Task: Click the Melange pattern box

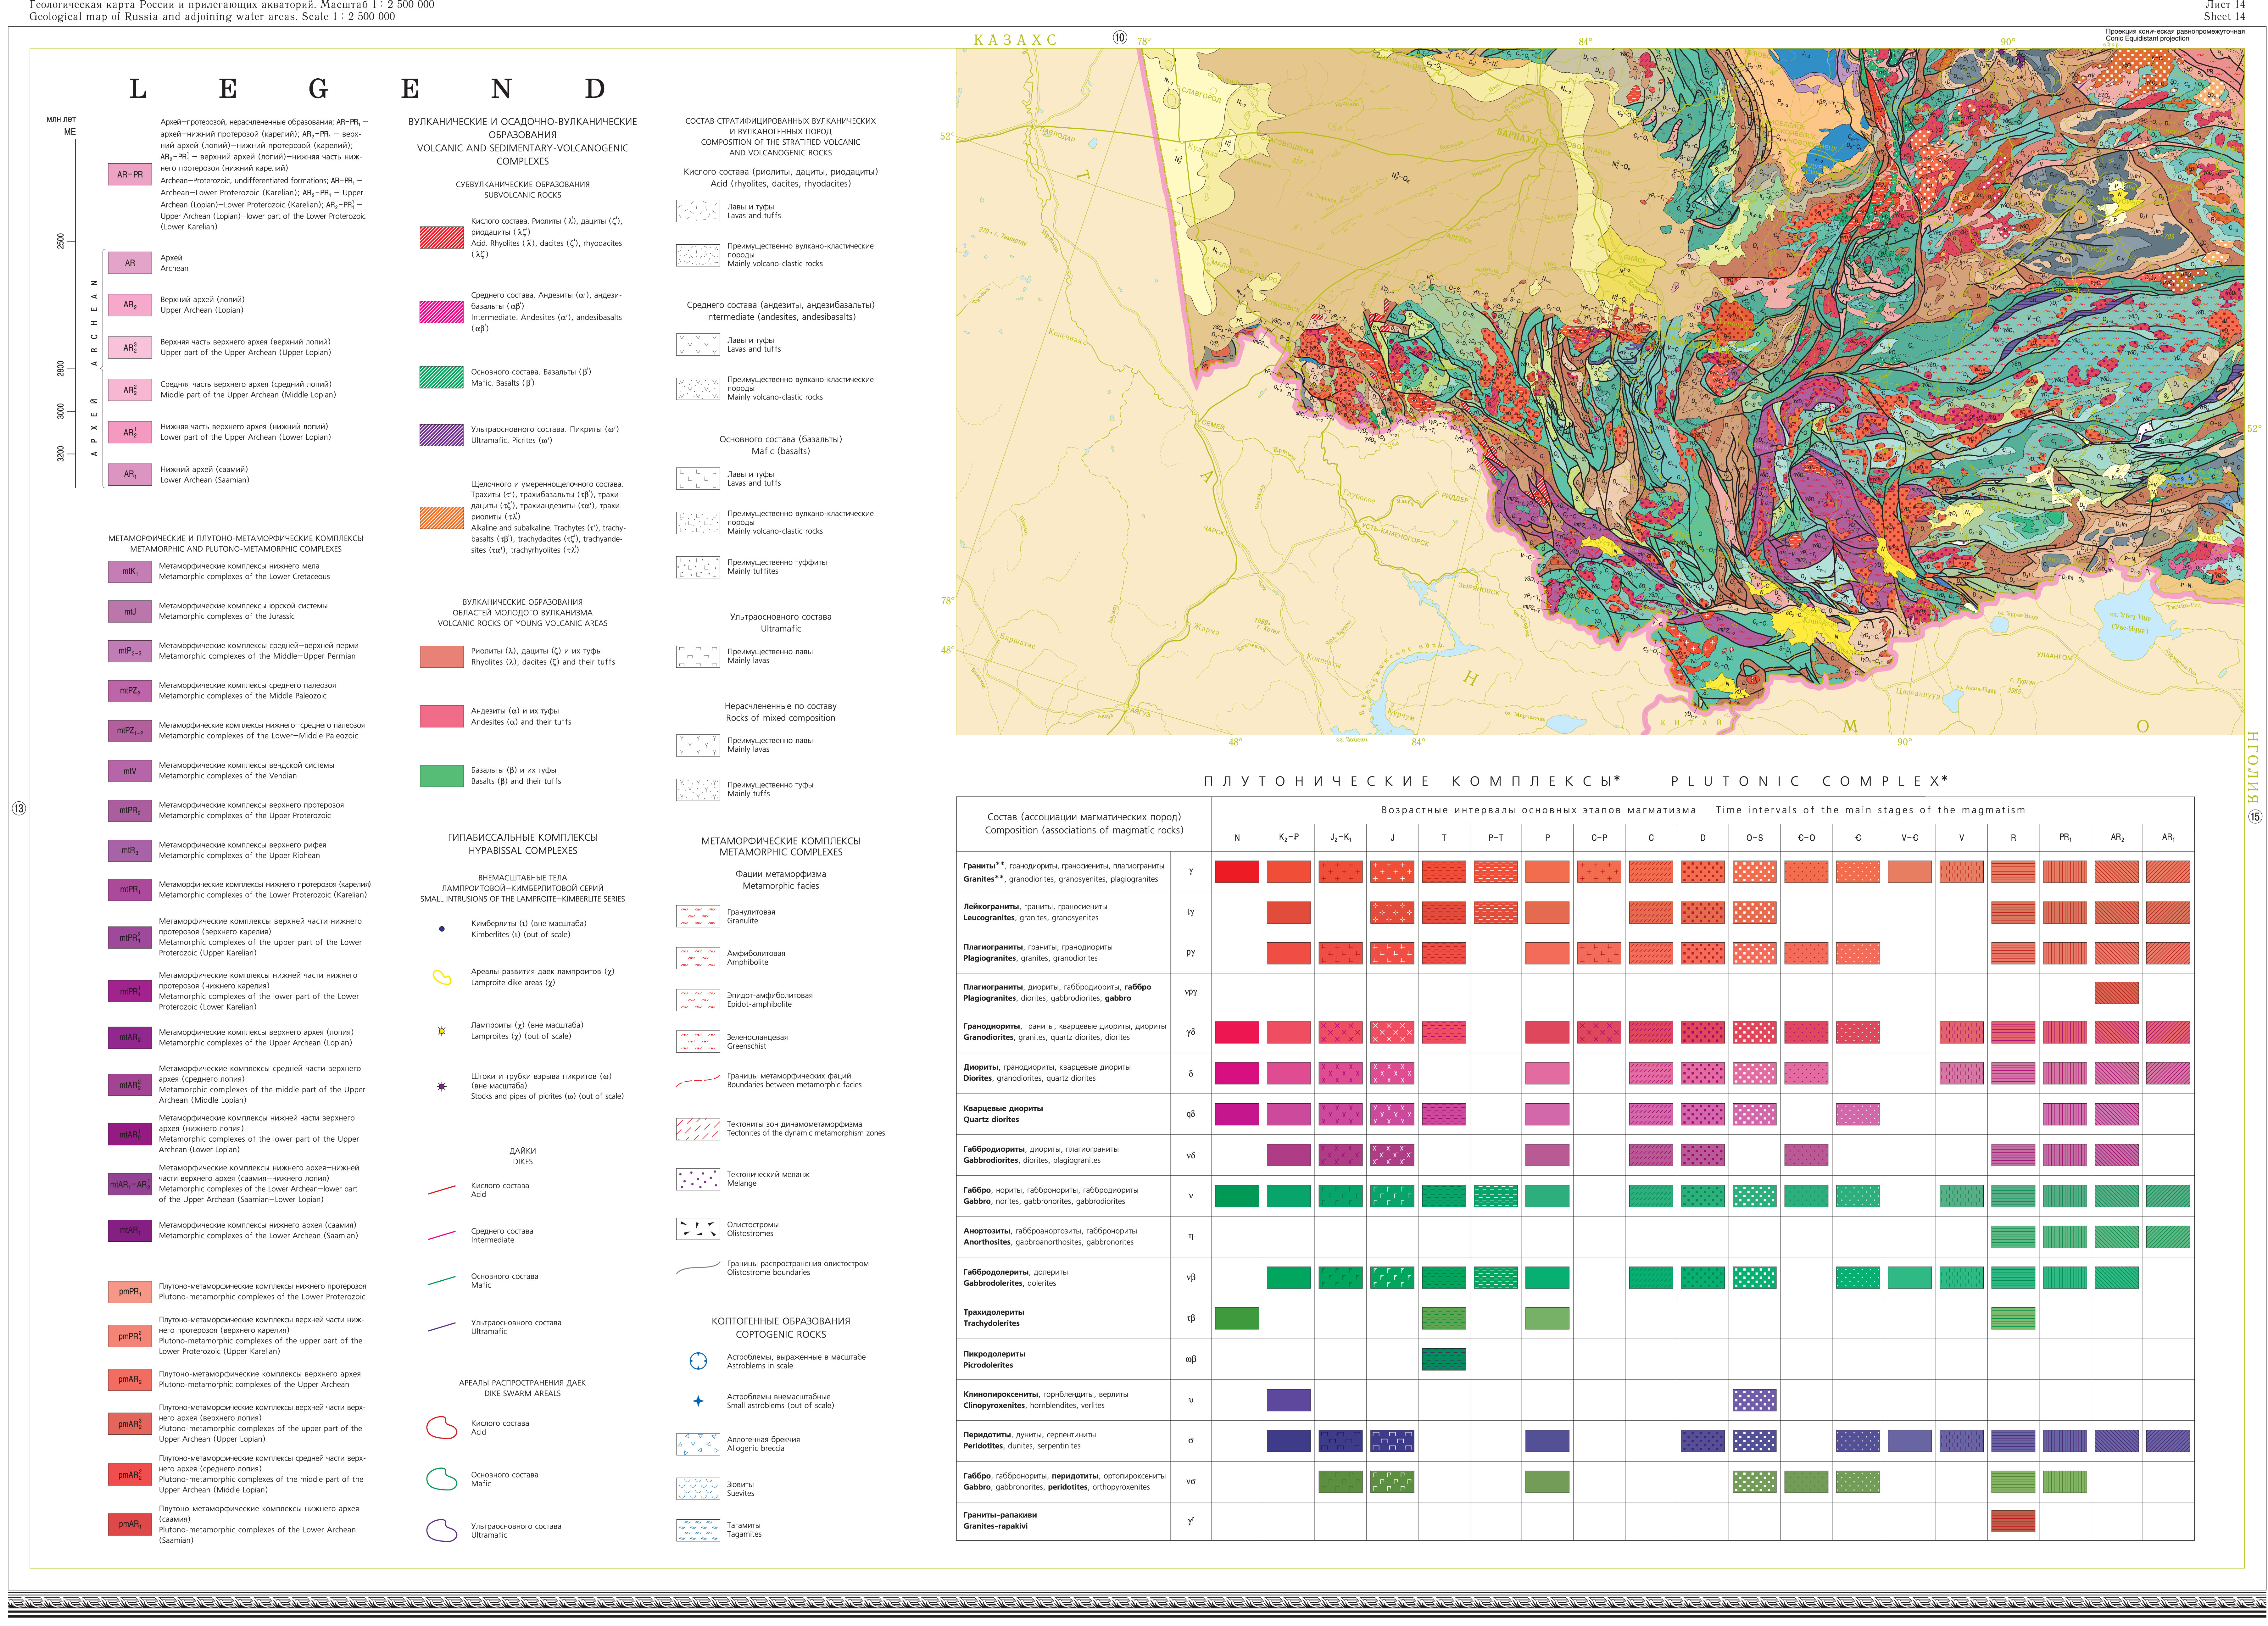Action: point(698,1179)
